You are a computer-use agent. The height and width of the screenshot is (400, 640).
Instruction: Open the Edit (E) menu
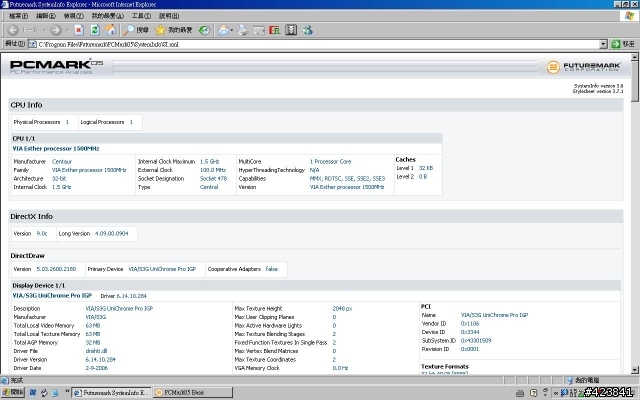click(x=46, y=16)
